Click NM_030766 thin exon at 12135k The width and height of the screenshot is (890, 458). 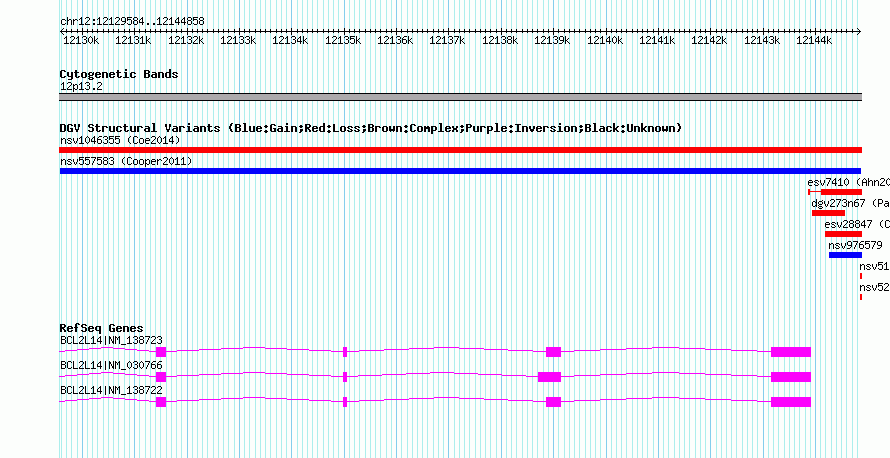point(345,377)
